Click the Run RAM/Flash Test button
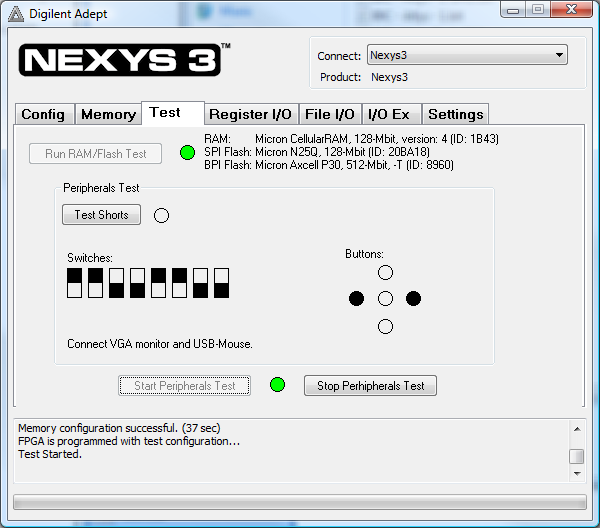Screen dimensions: 600x528 tap(95, 154)
